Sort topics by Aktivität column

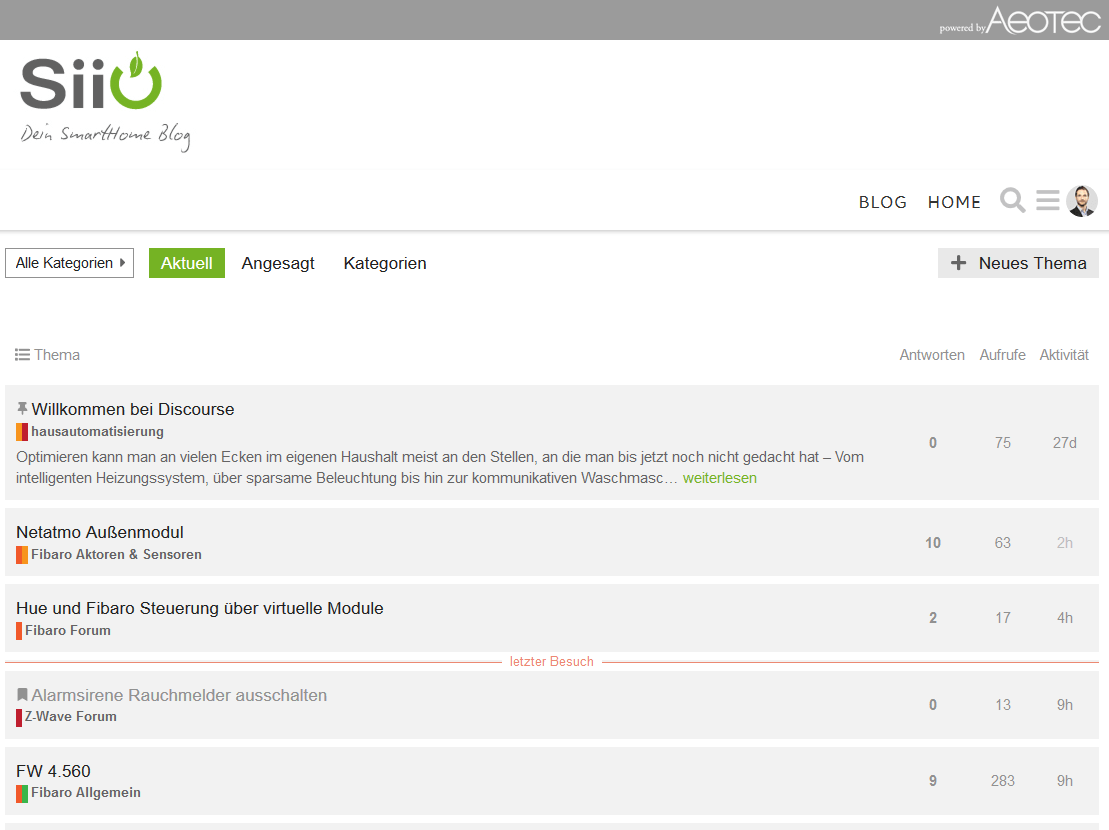point(1064,355)
